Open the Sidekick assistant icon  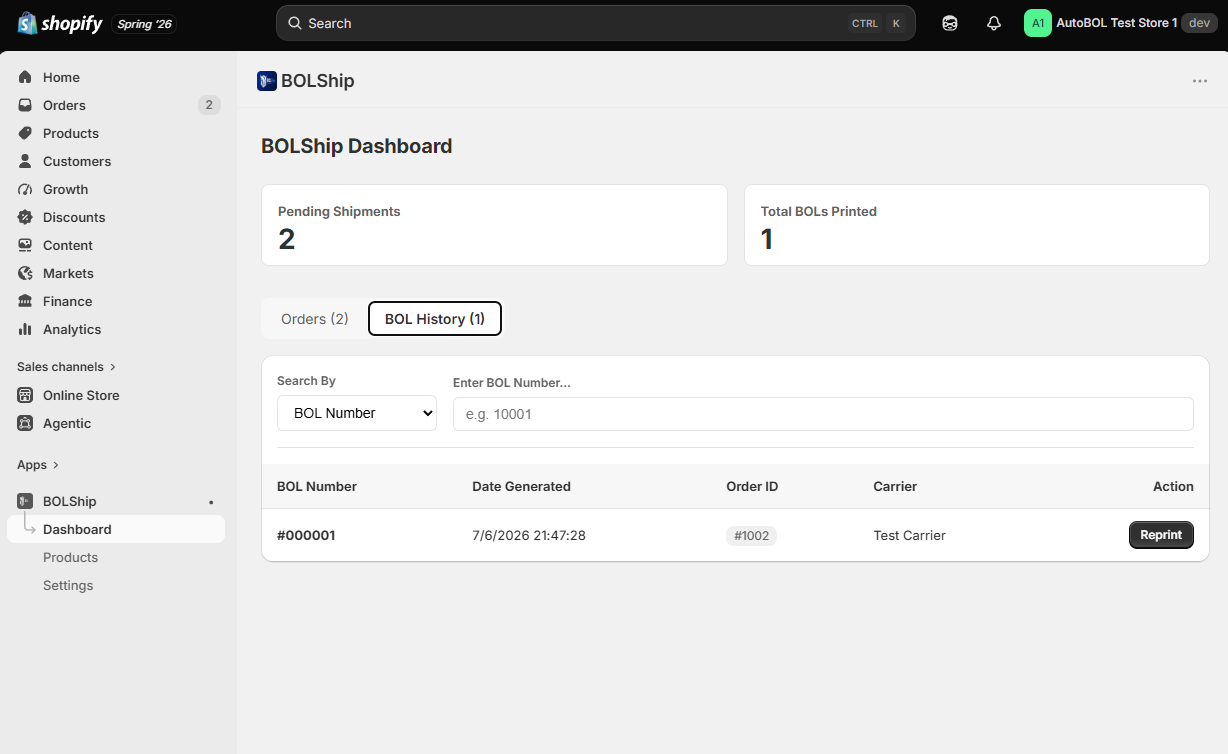click(x=950, y=23)
